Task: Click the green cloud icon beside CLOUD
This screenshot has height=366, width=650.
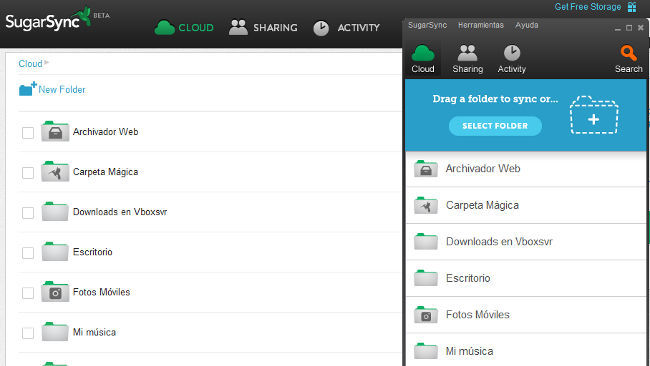Action: 165,28
